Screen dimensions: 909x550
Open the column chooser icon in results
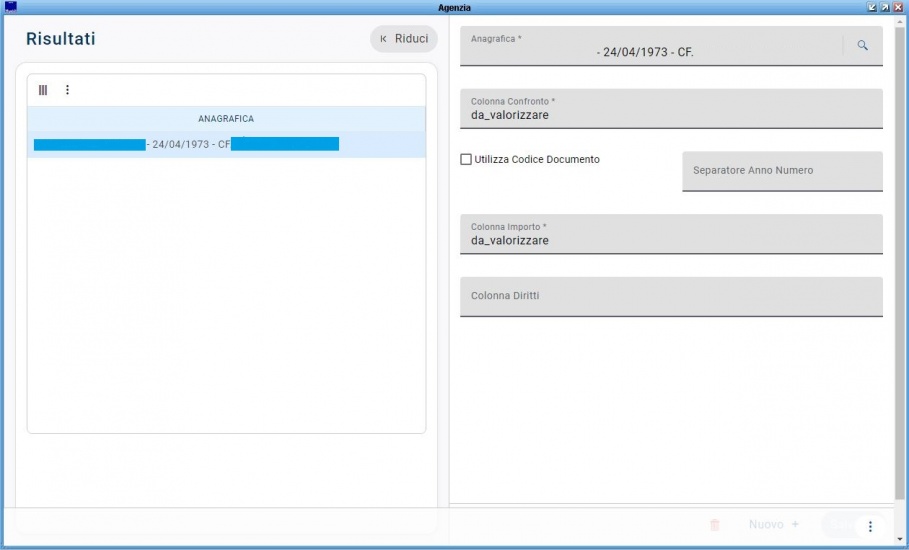click(x=43, y=90)
